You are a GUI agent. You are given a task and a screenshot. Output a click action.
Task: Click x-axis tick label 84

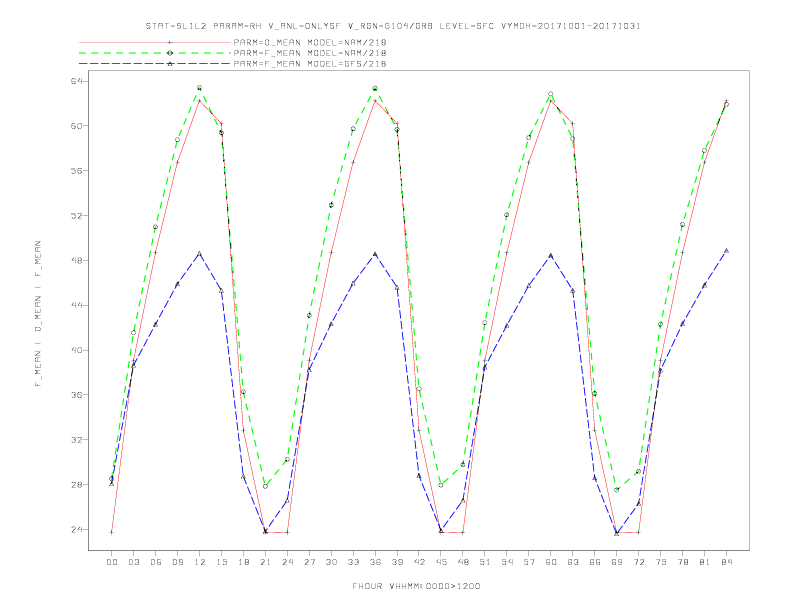tap(727, 562)
